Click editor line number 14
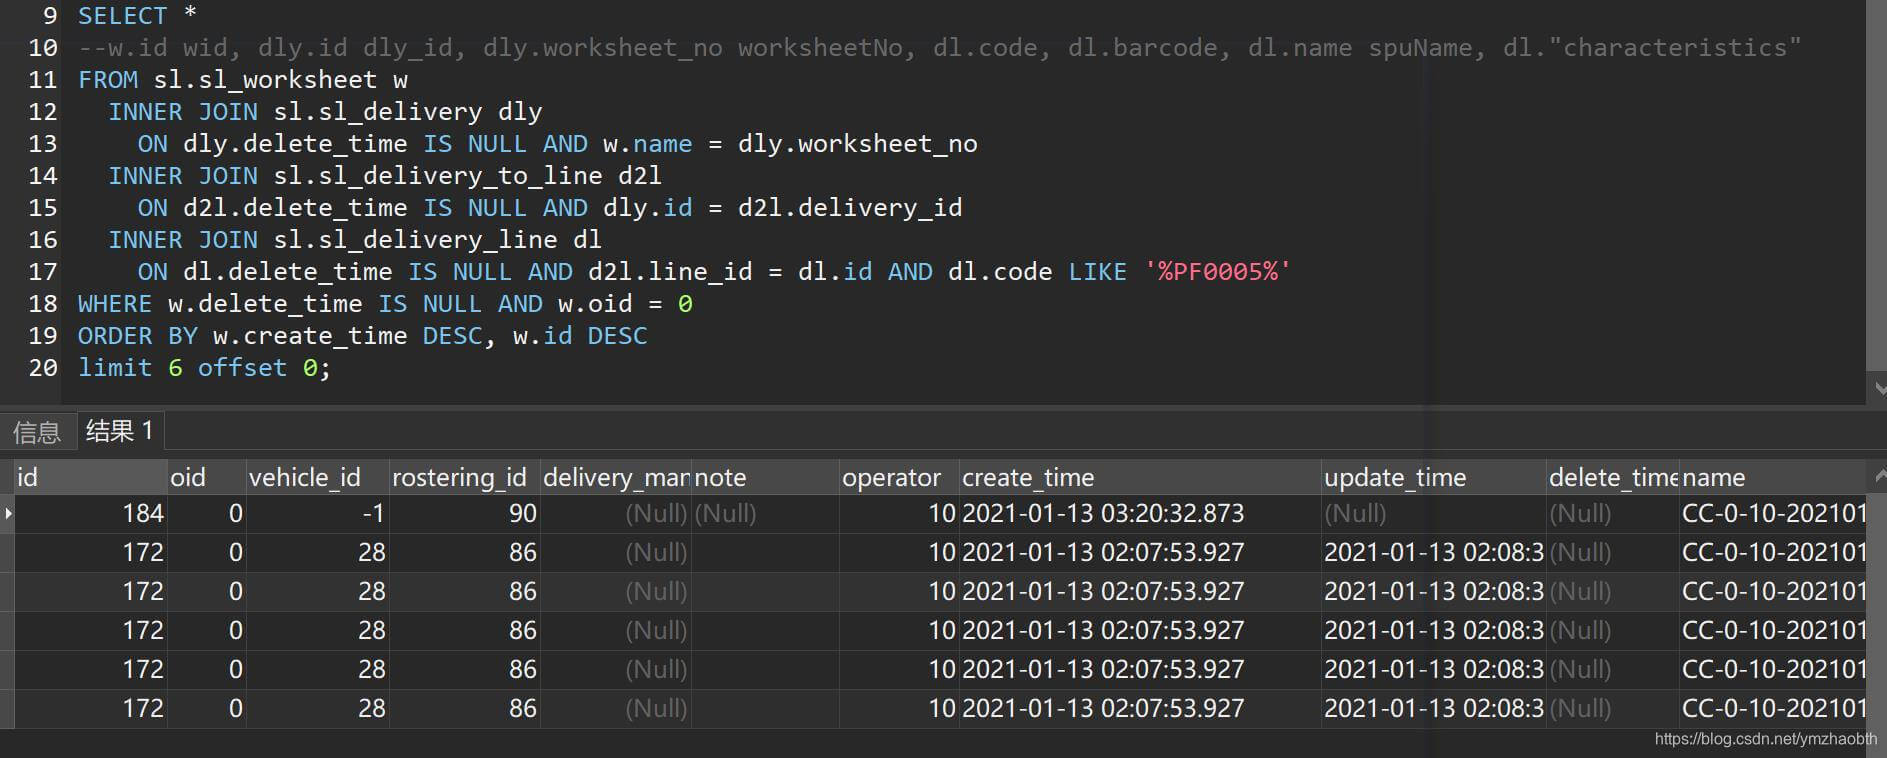The width and height of the screenshot is (1887, 758). (x=43, y=176)
